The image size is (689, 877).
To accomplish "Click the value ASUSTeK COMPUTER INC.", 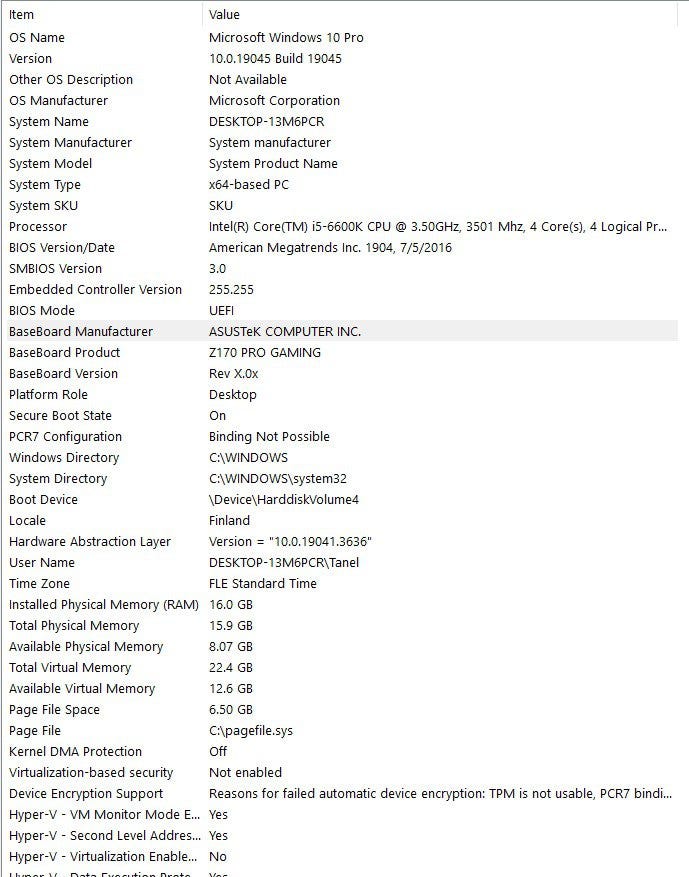I will (x=285, y=331).
